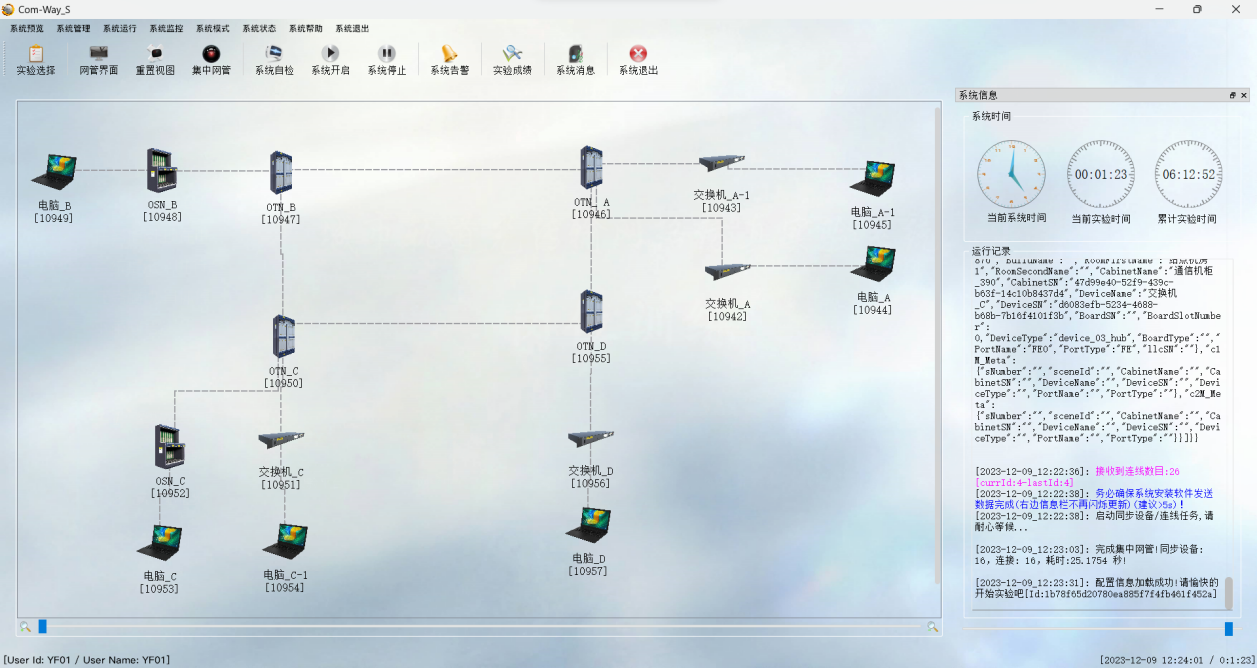Float the 系统信息 panel
Viewport: 1257px width, 668px height.
(x=1233, y=96)
